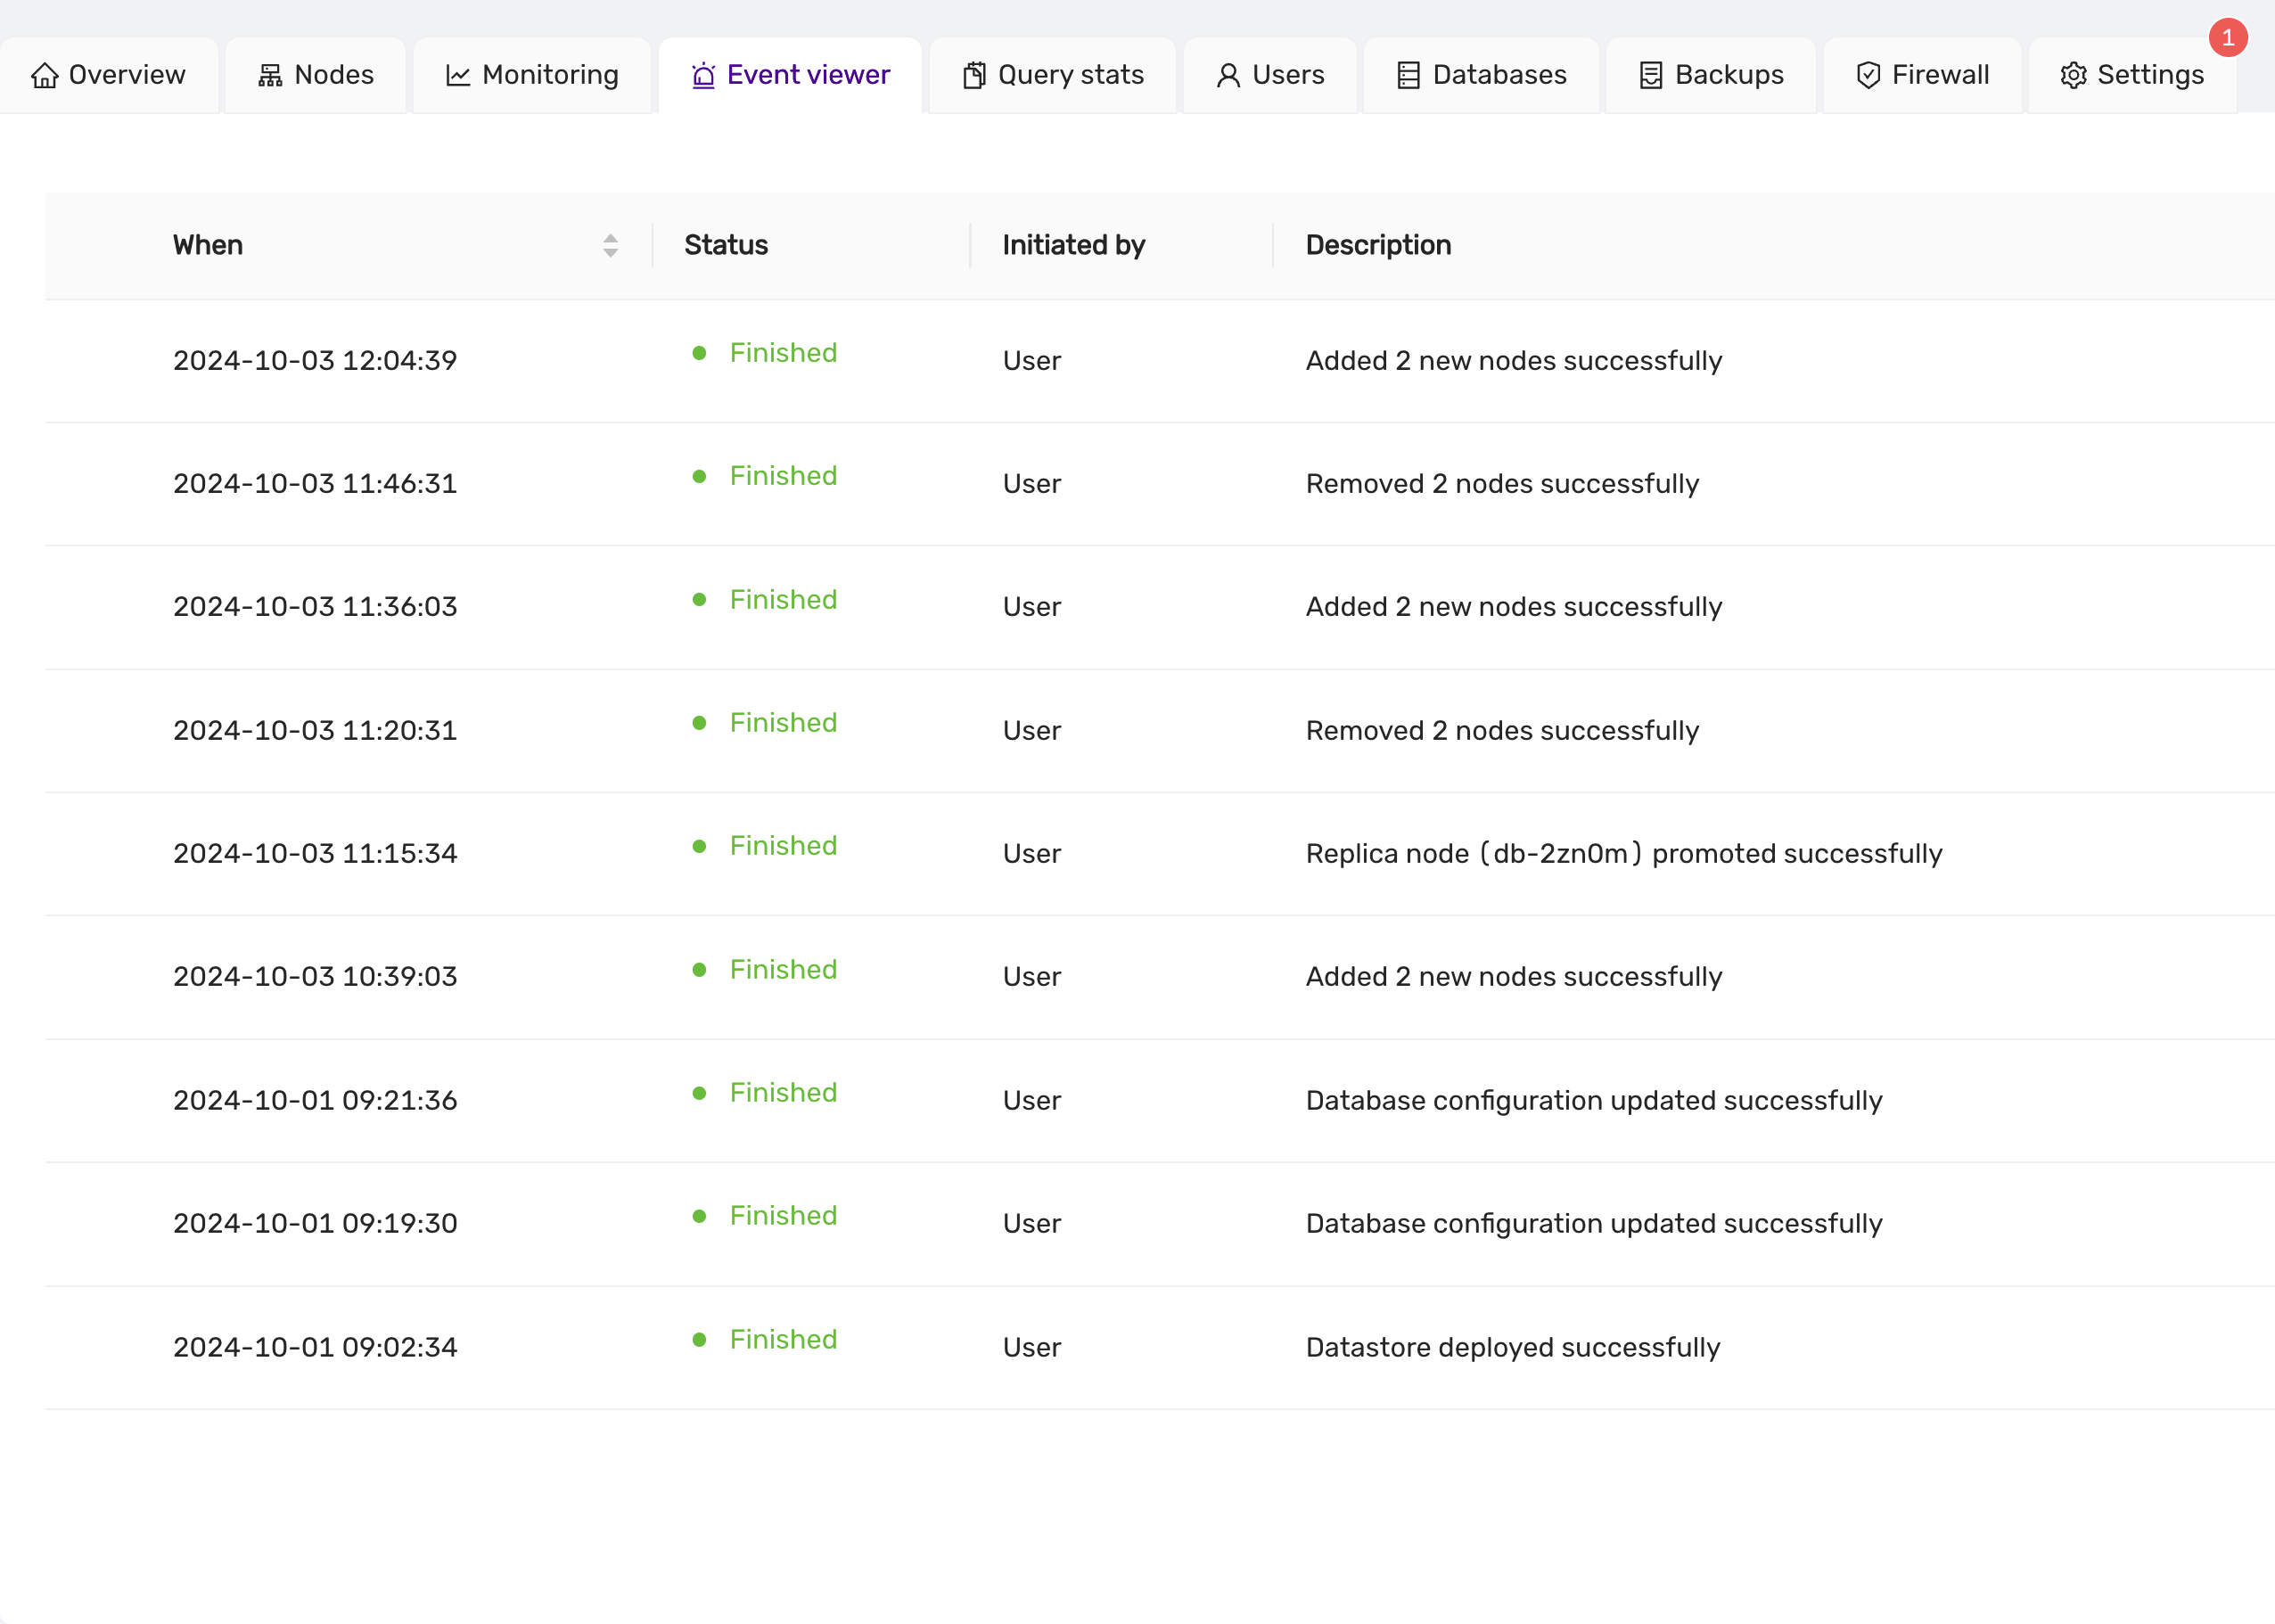Screen dimensions: 2275x1624
Task: Click the Settings gear icon
Action: (x=2073, y=76)
